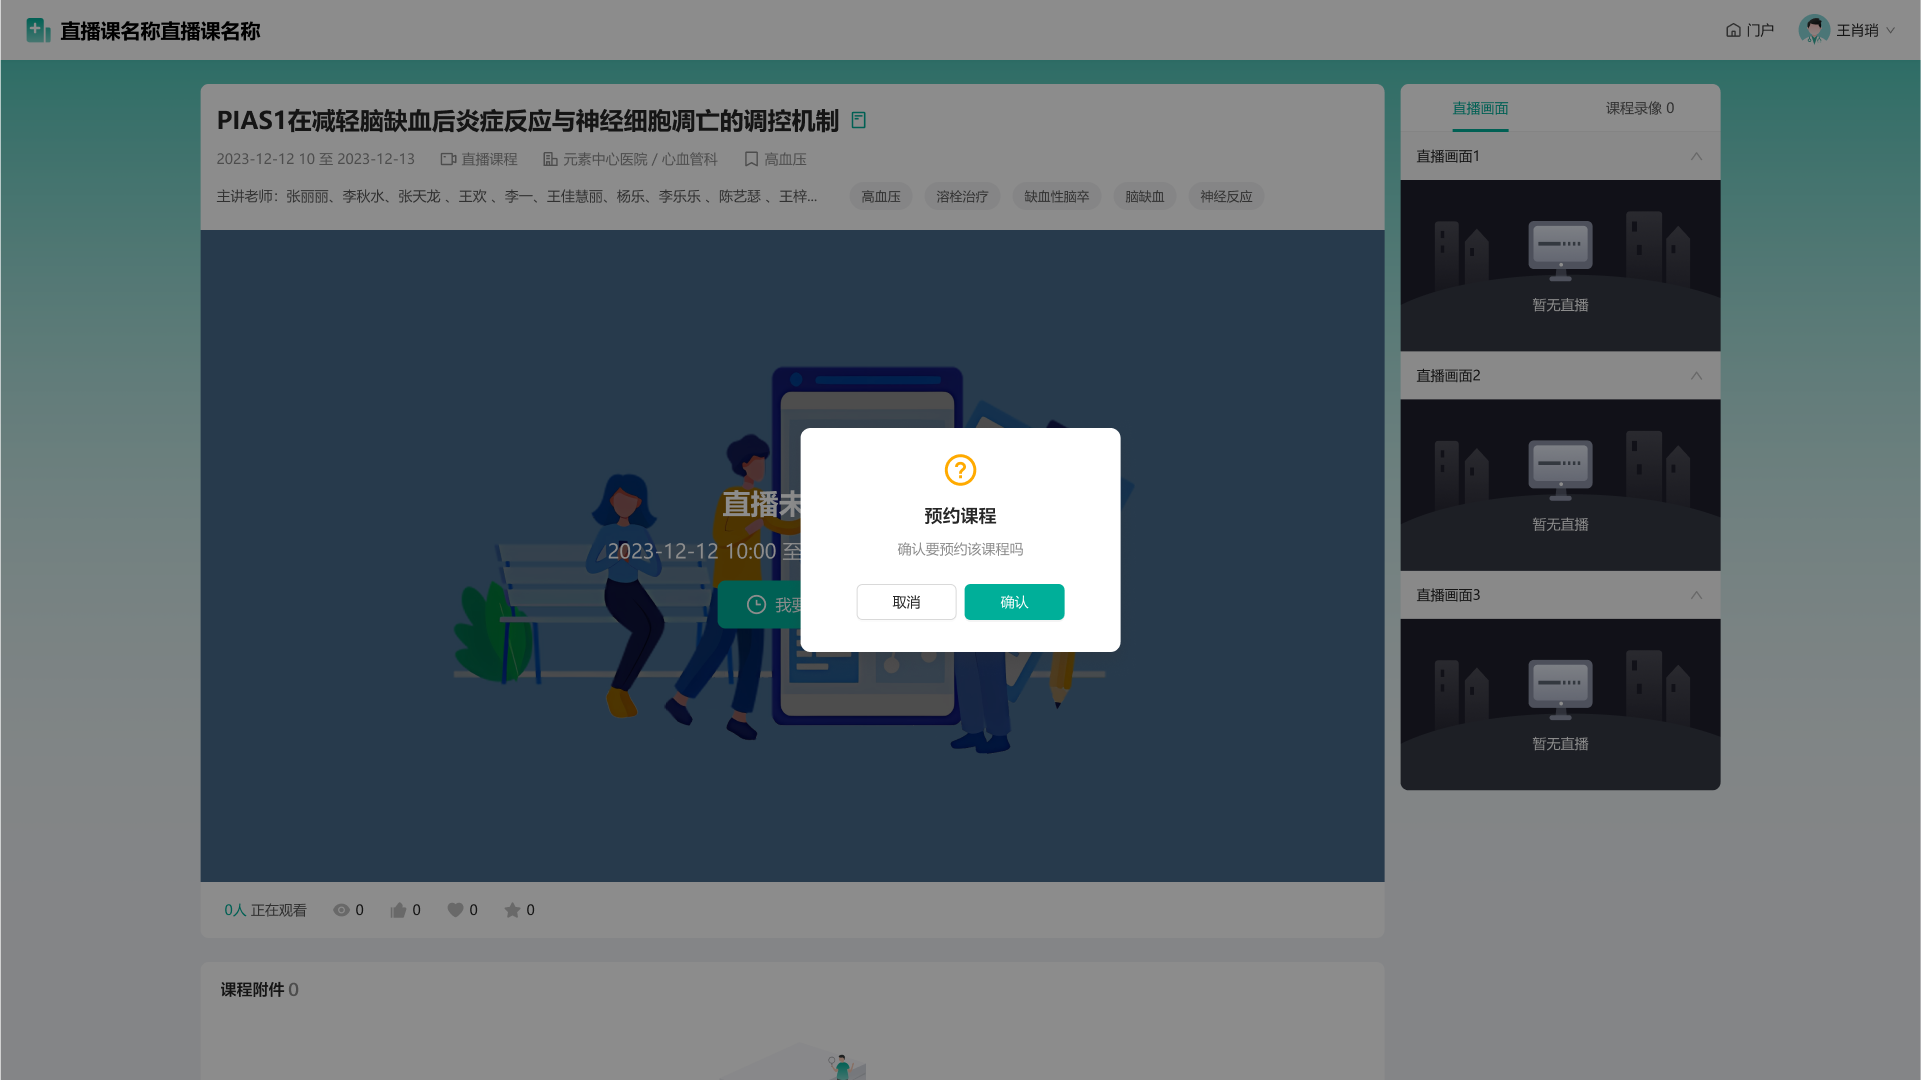The height and width of the screenshot is (1080, 1921).
Task: Click the star rating icon
Action: tap(512, 910)
